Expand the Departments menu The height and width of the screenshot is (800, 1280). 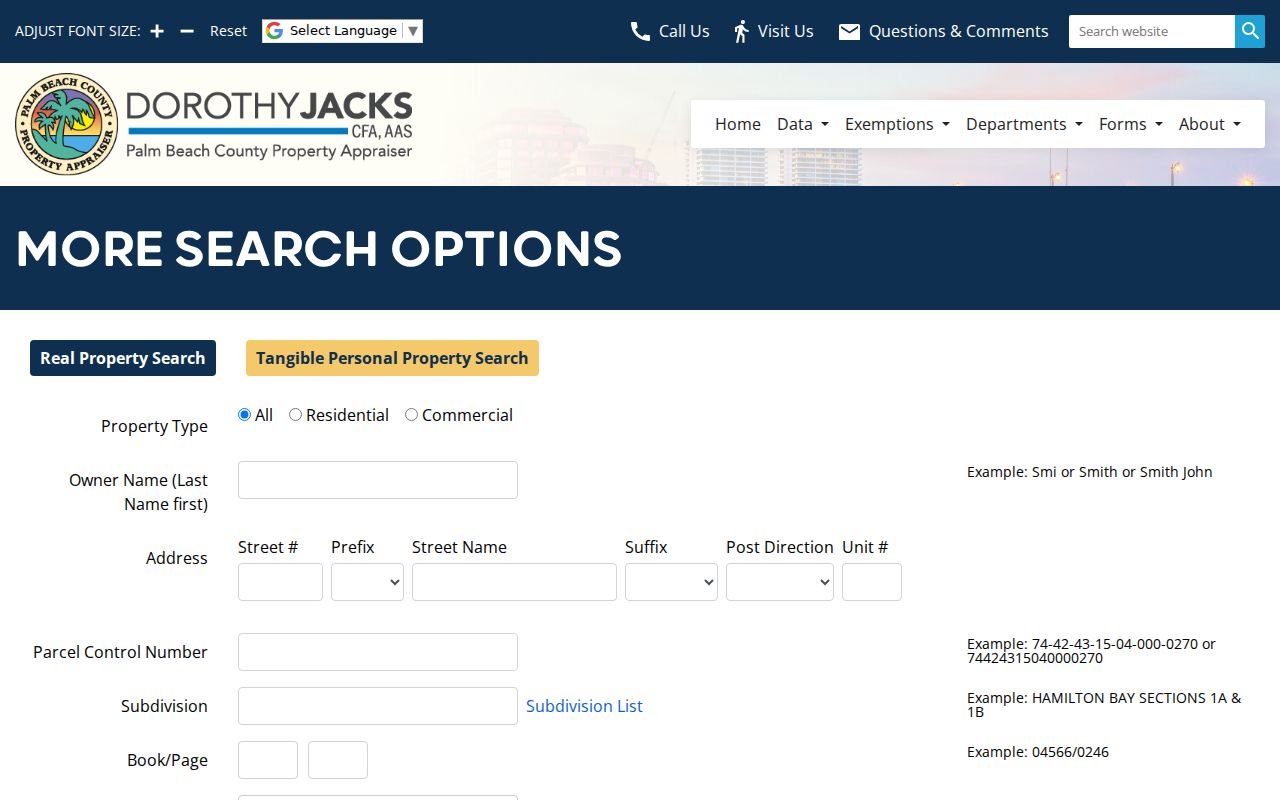point(1024,124)
